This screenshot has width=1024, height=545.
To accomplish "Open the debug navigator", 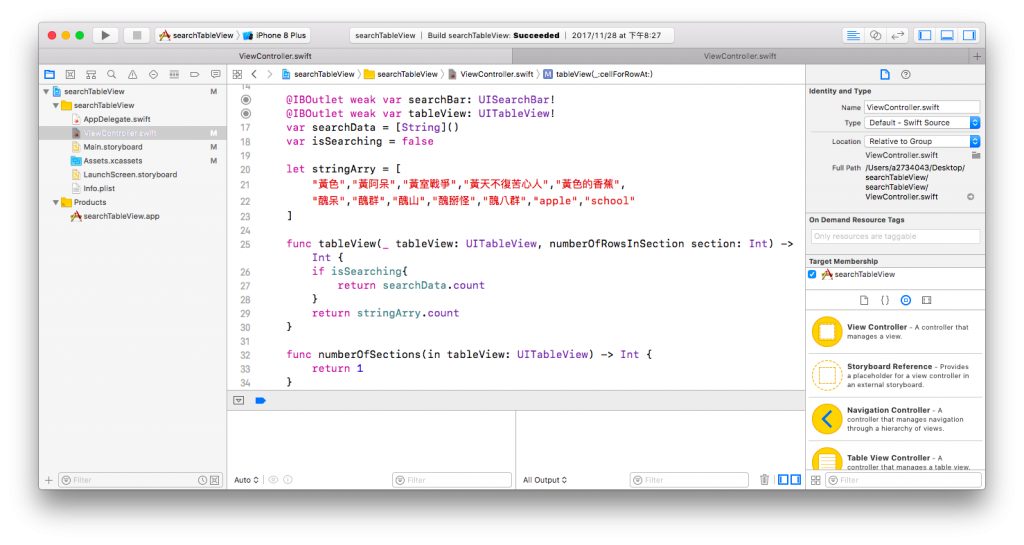I will tap(174, 74).
